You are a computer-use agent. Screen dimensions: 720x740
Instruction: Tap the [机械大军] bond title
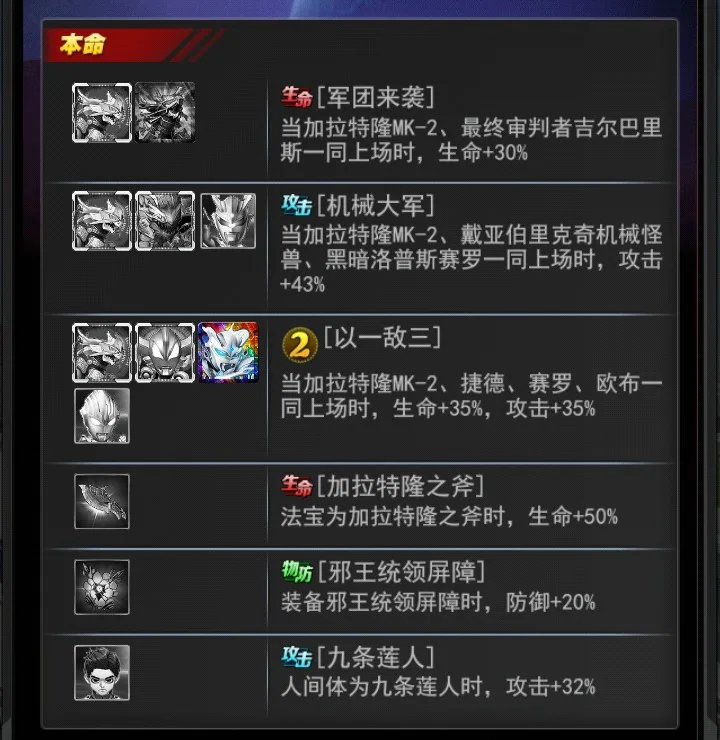[x=376, y=206]
